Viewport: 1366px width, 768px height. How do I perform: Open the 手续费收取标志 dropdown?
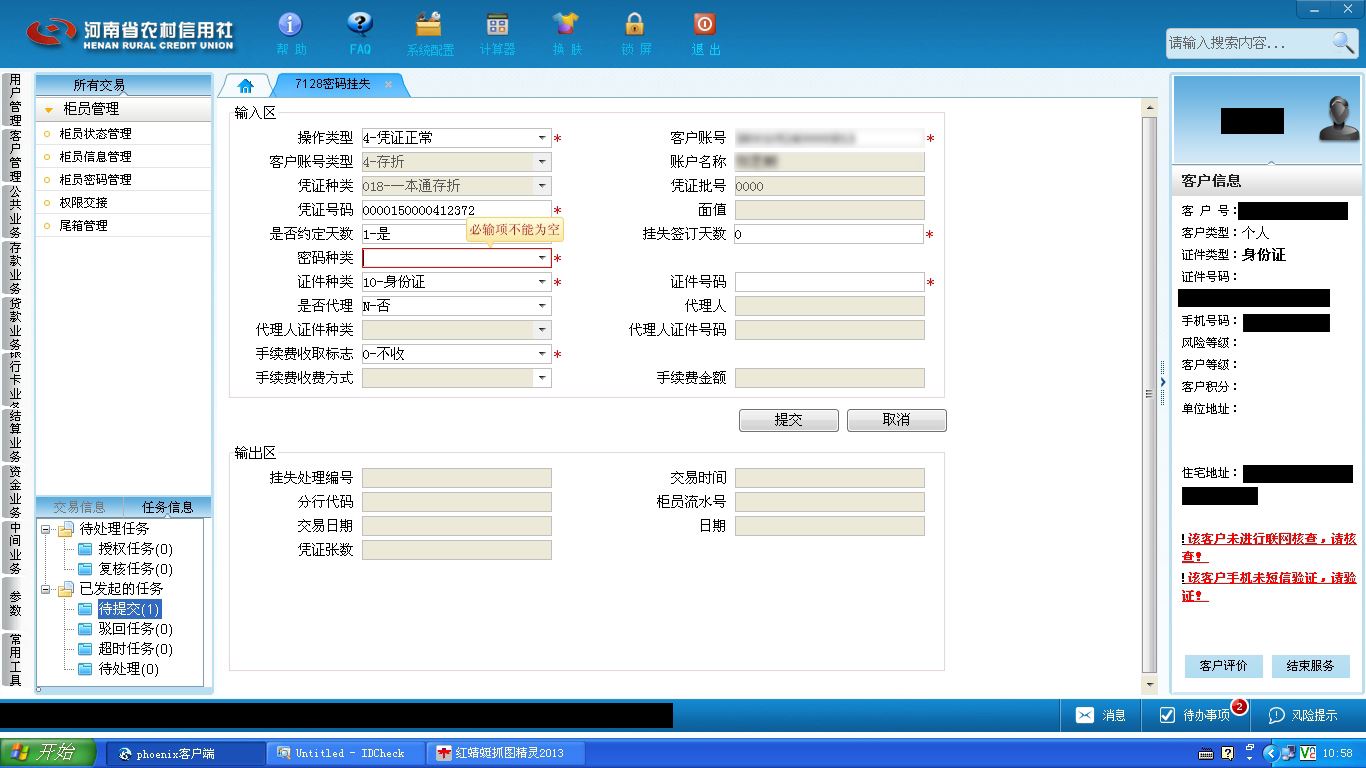point(542,354)
